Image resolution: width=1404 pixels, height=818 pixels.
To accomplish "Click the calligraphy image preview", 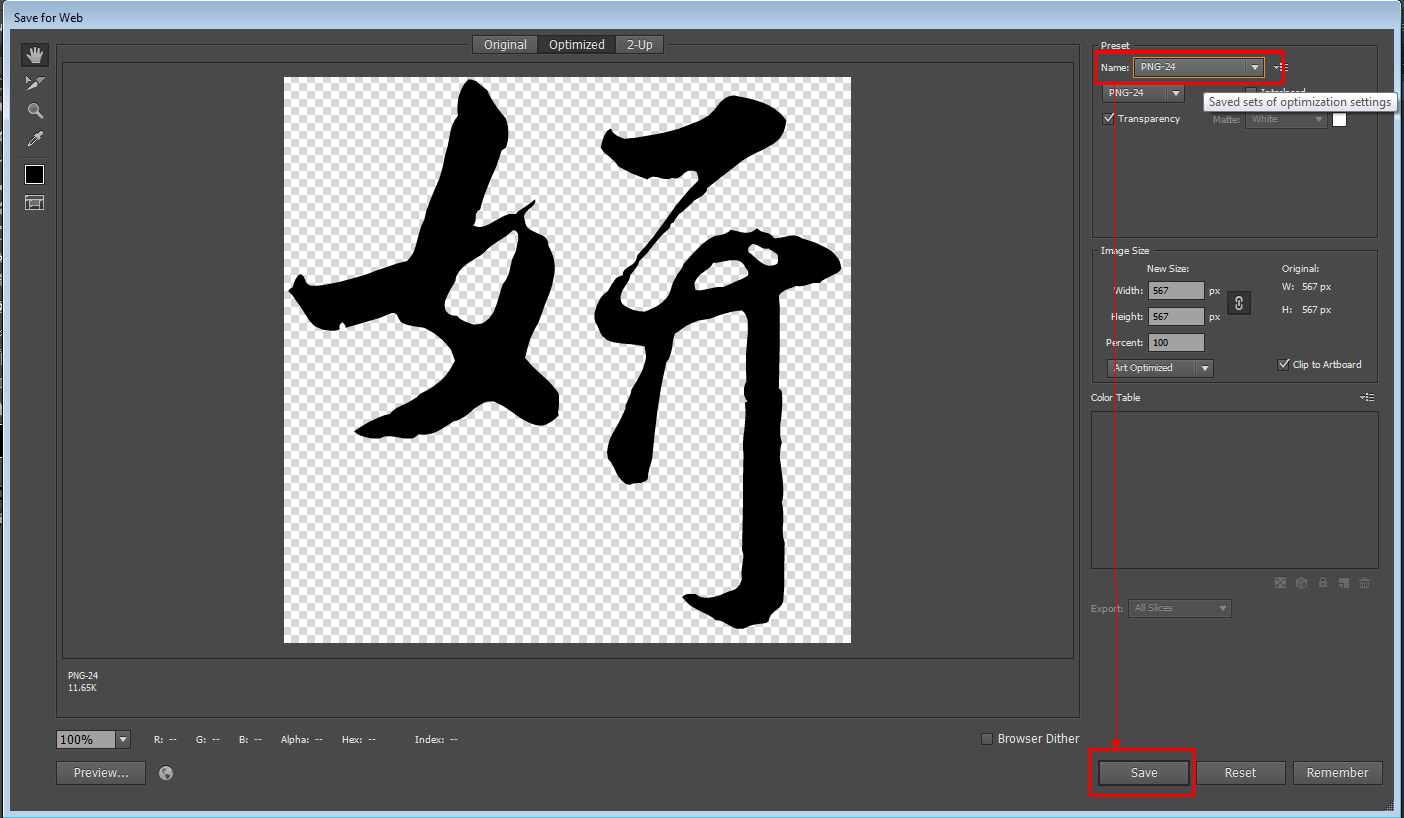I will (x=568, y=360).
